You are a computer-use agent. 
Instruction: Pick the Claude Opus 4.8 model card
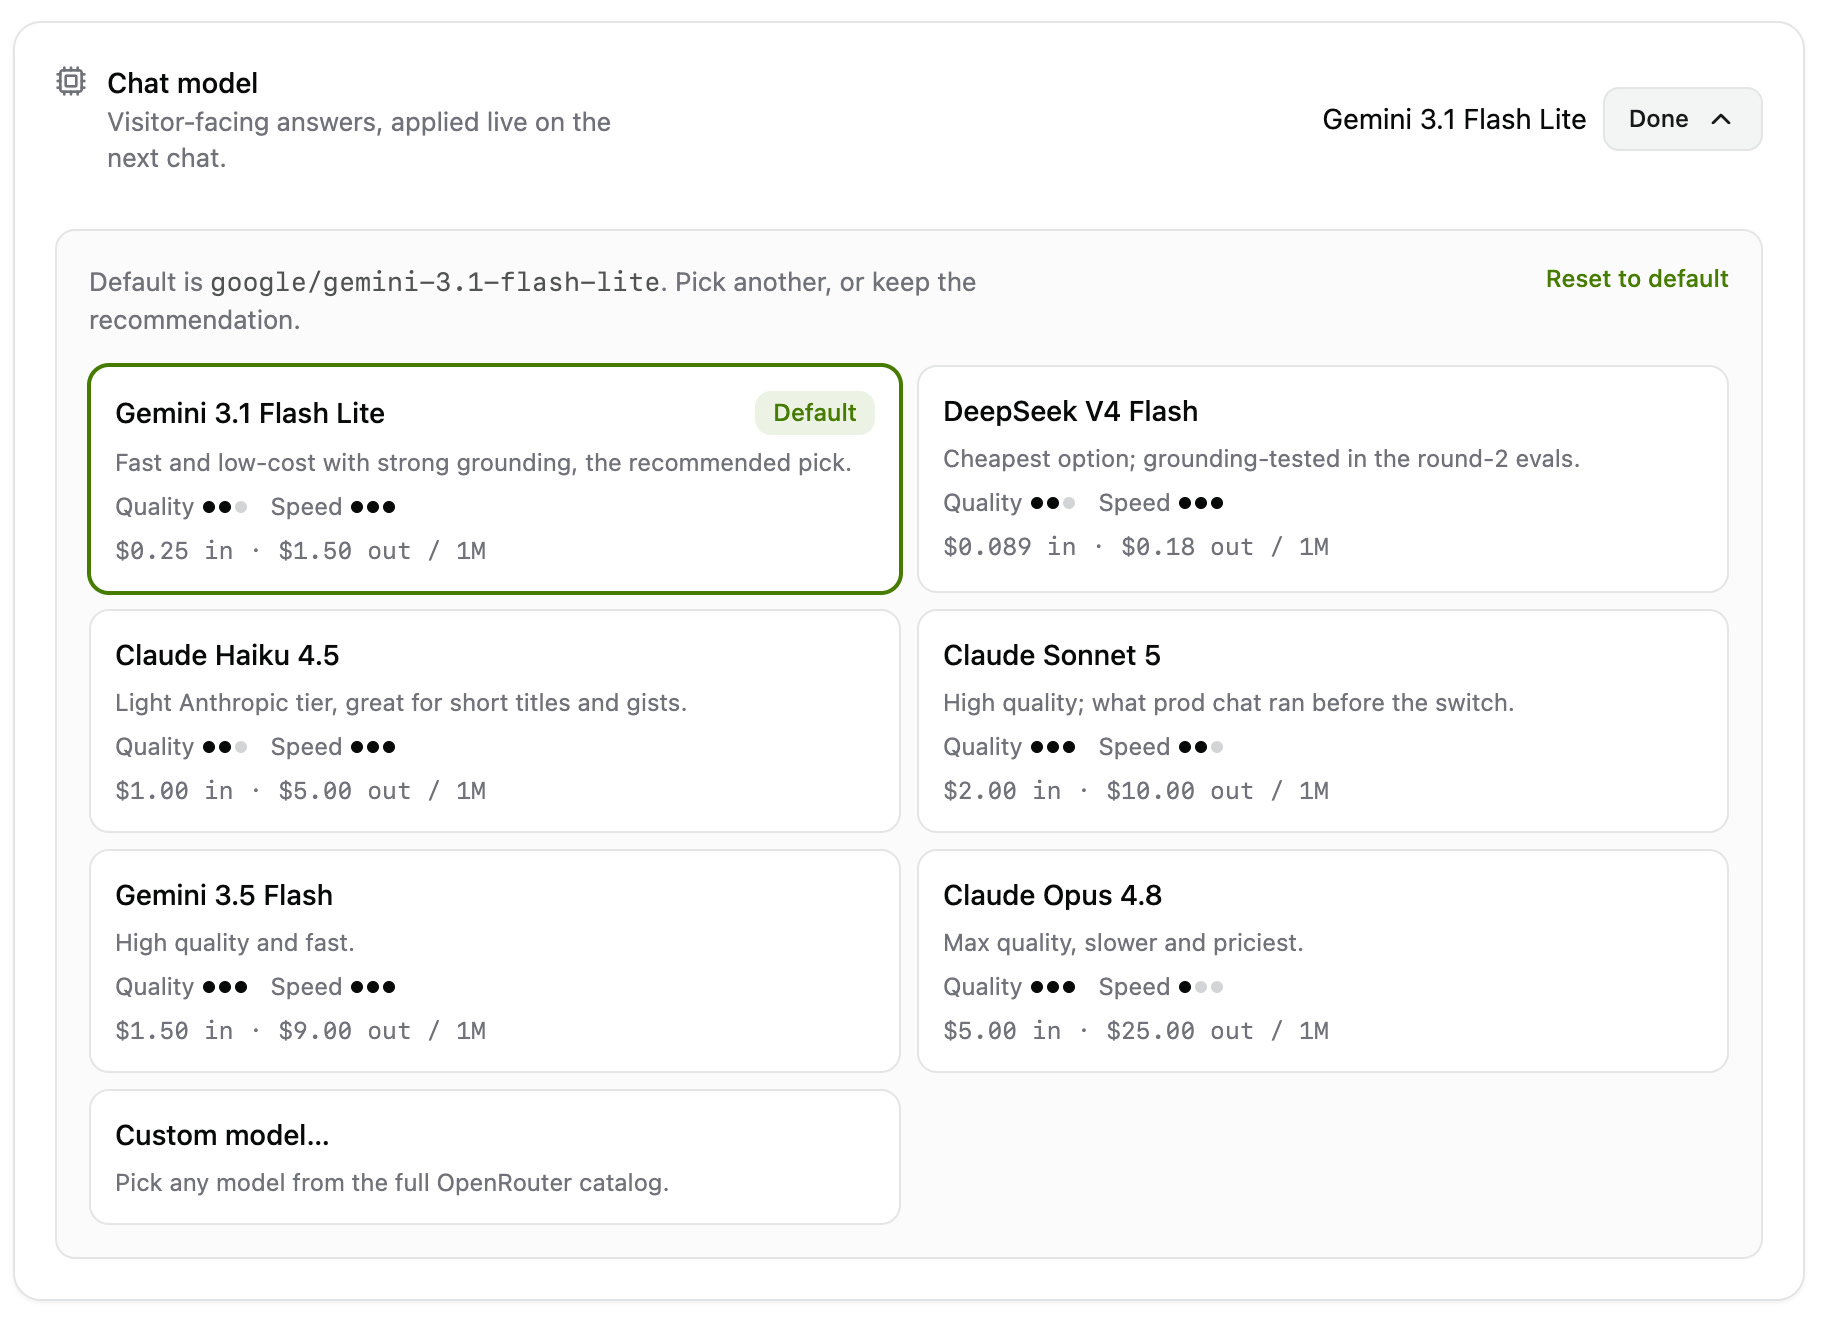(x=1323, y=961)
